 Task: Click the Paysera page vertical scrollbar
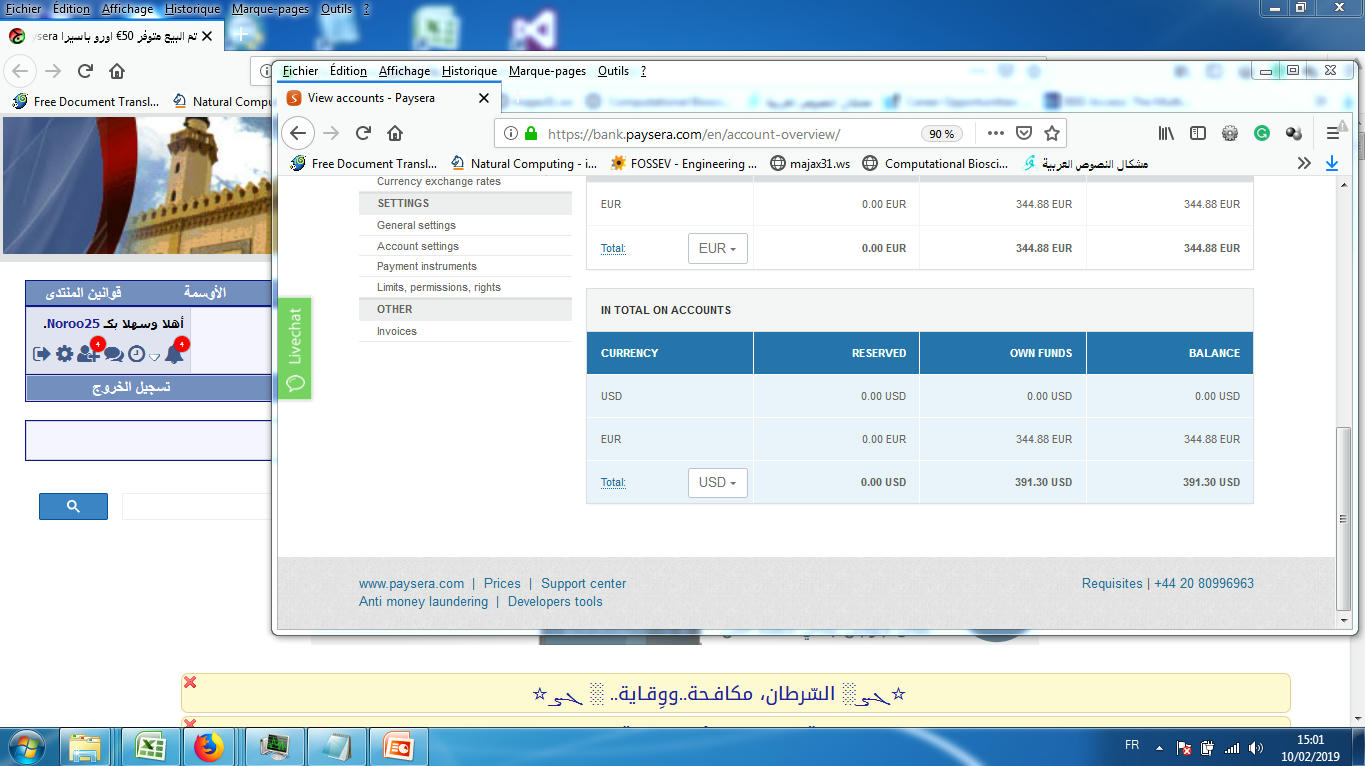point(1343,518)
